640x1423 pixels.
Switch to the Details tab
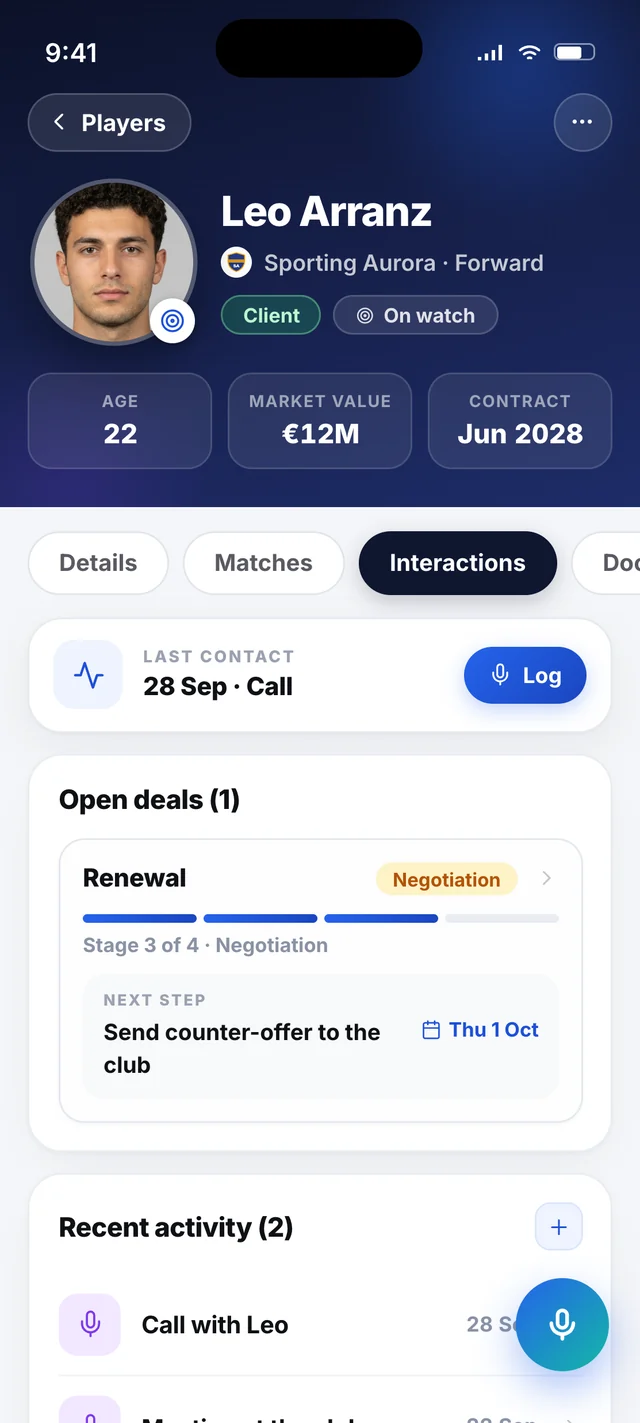[x=98, y=563]
